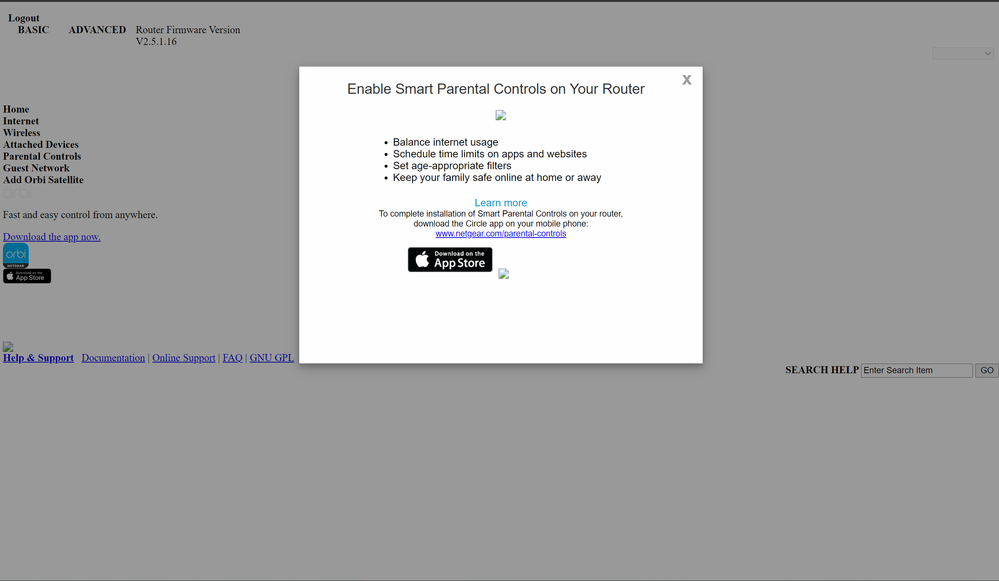The height and width of the screenshot is (581, 999).
Task: Click 'Fast and easy control from anywhere.' text
Action: (80, 215)
